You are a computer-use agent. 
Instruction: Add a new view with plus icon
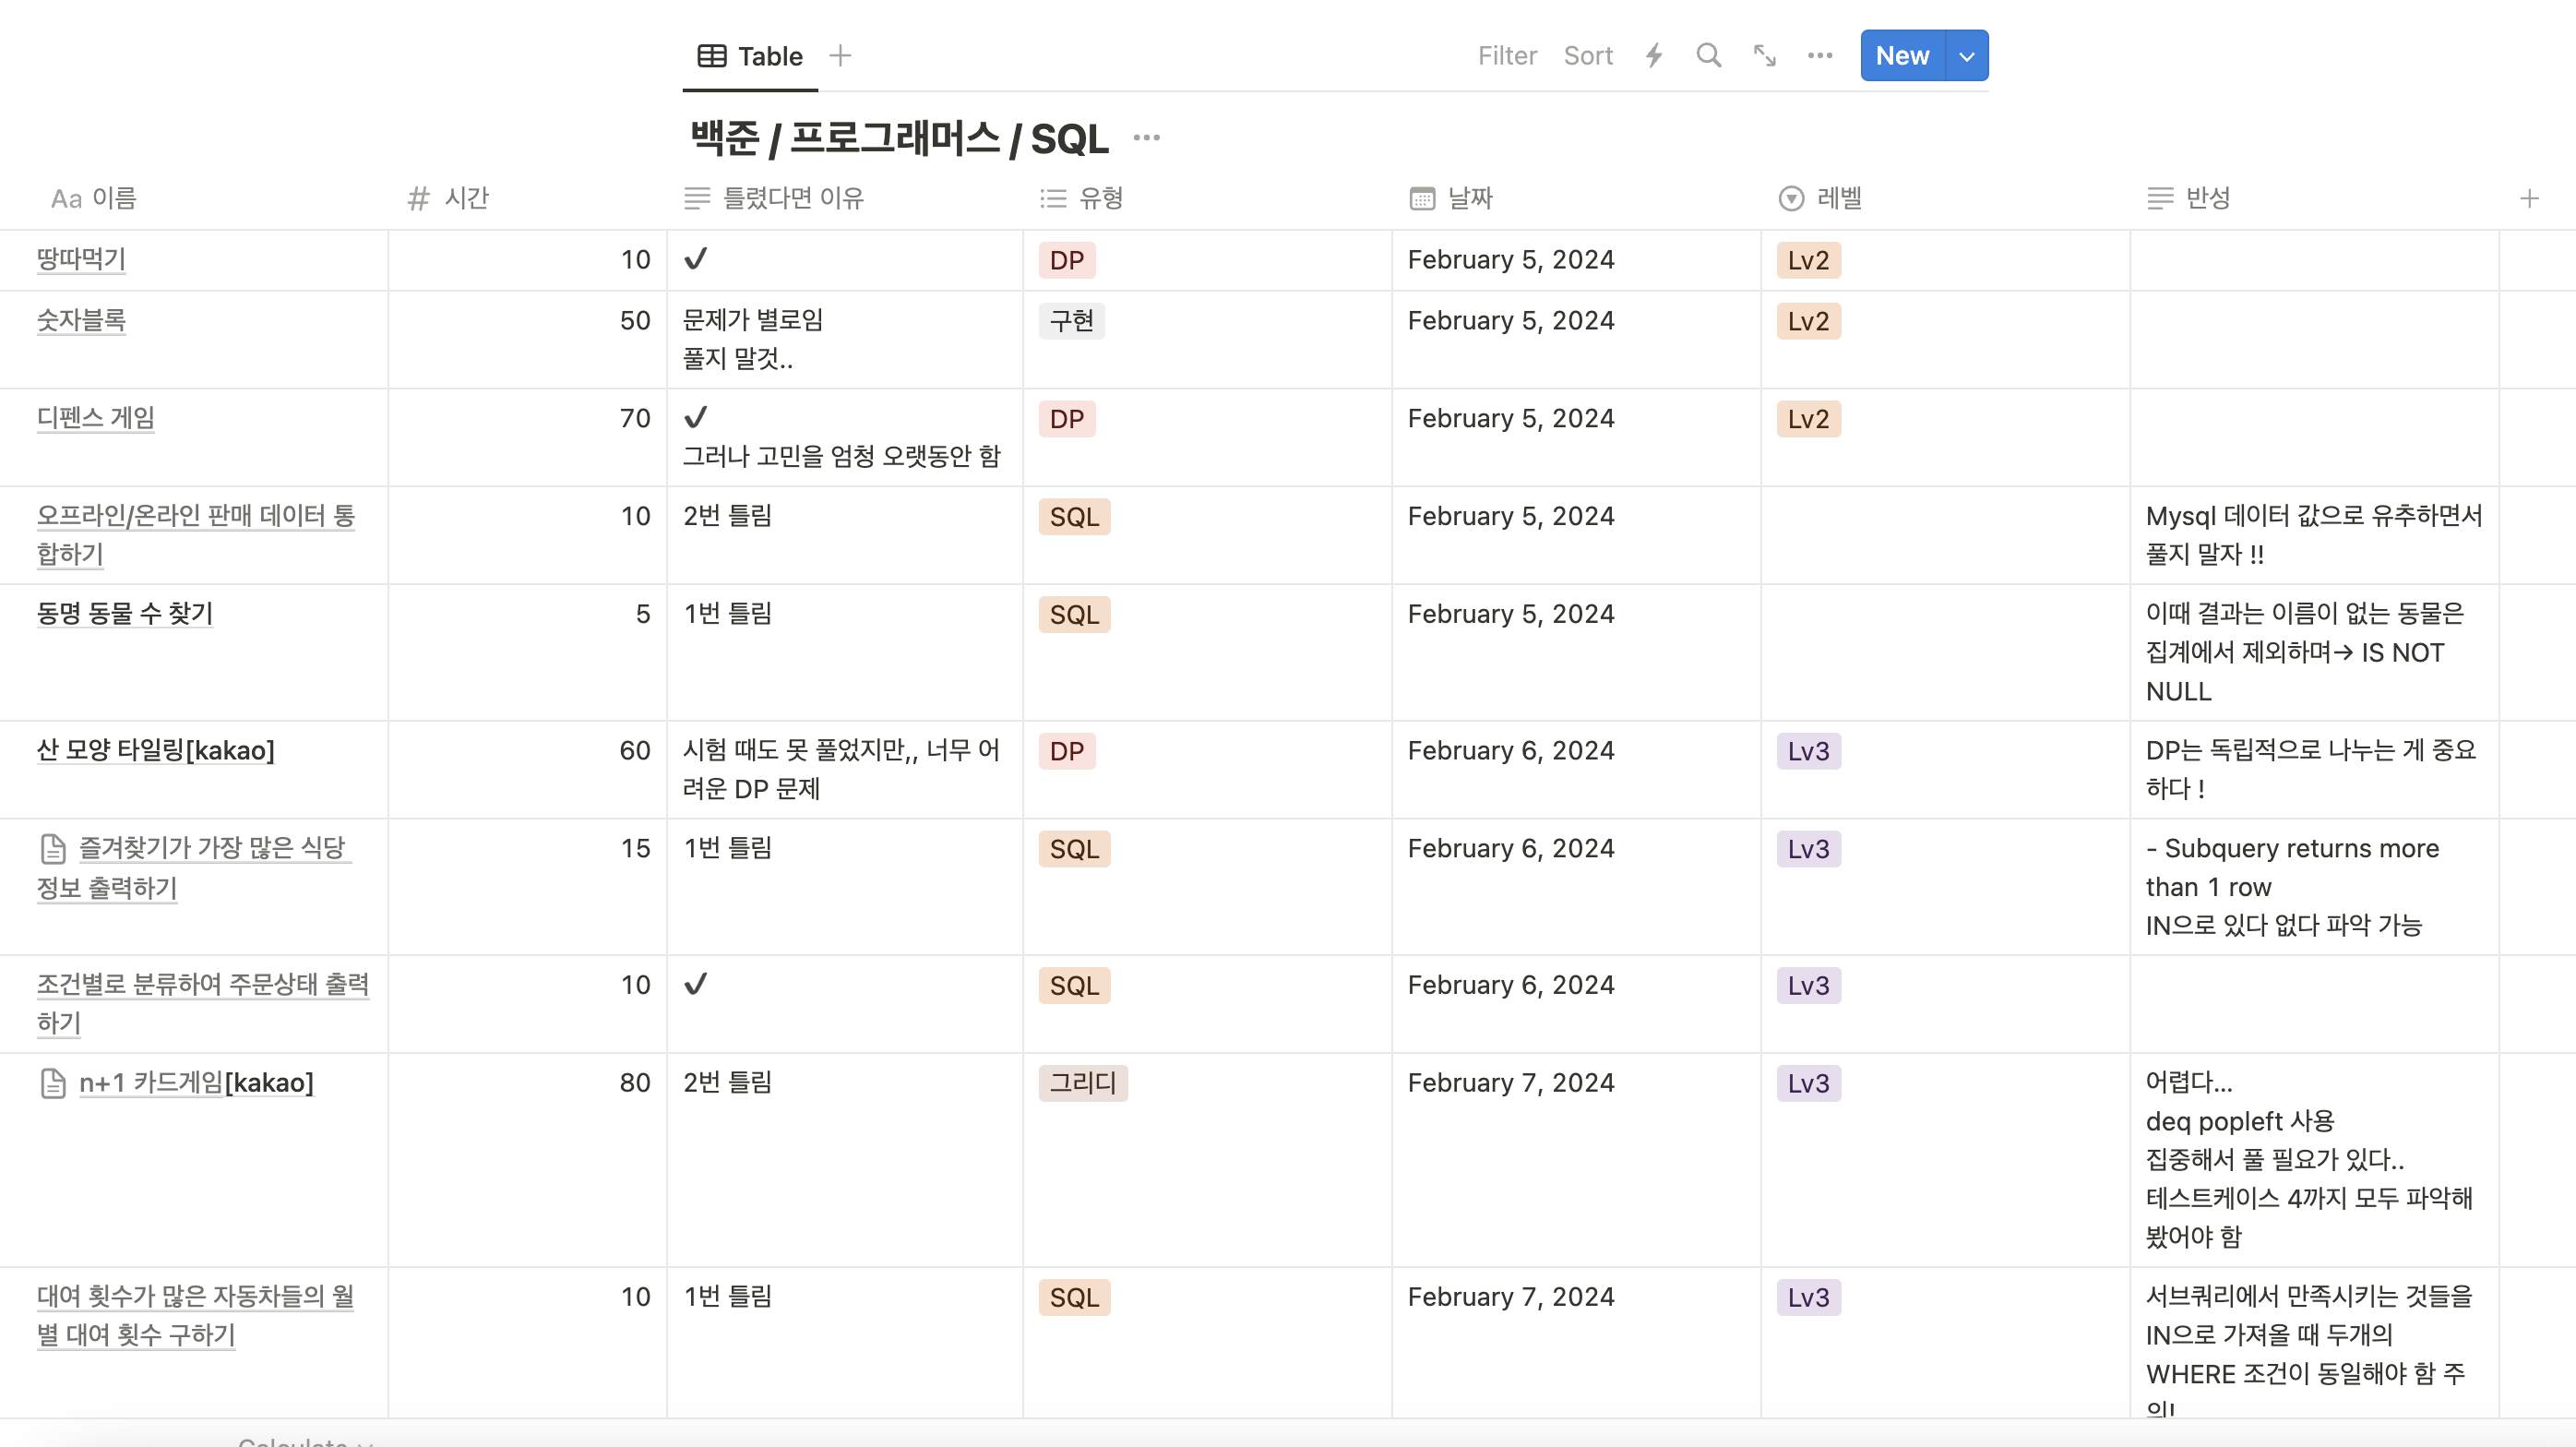click(840, 56)
